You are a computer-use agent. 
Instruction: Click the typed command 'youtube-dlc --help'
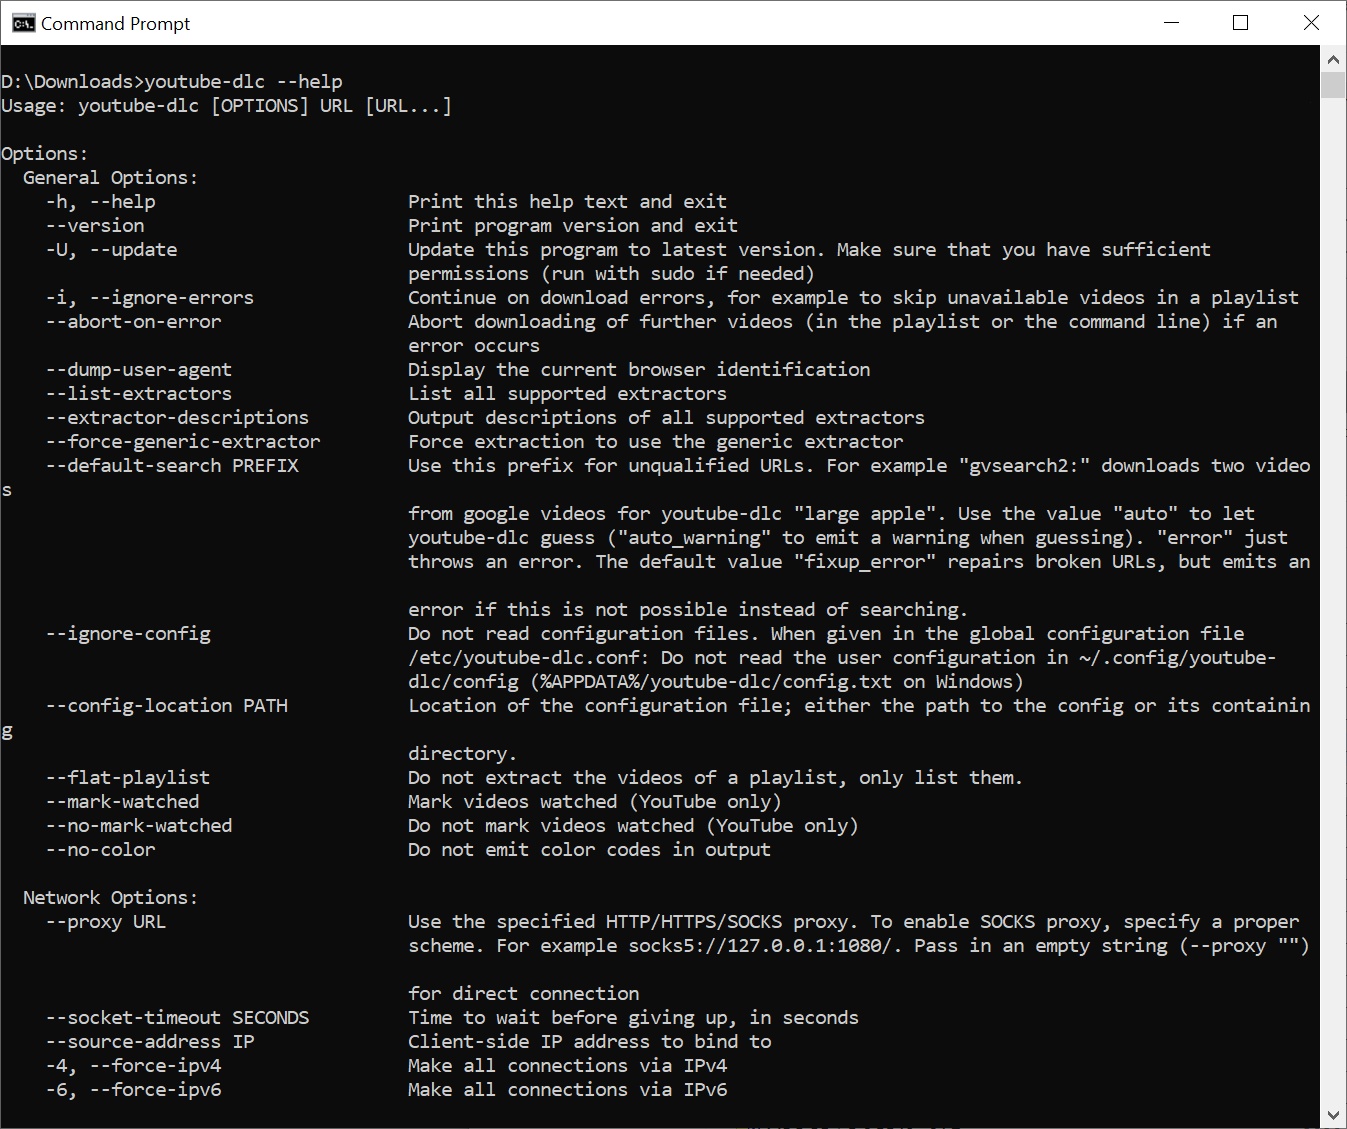pyautogui.click(x=243, y=82)
